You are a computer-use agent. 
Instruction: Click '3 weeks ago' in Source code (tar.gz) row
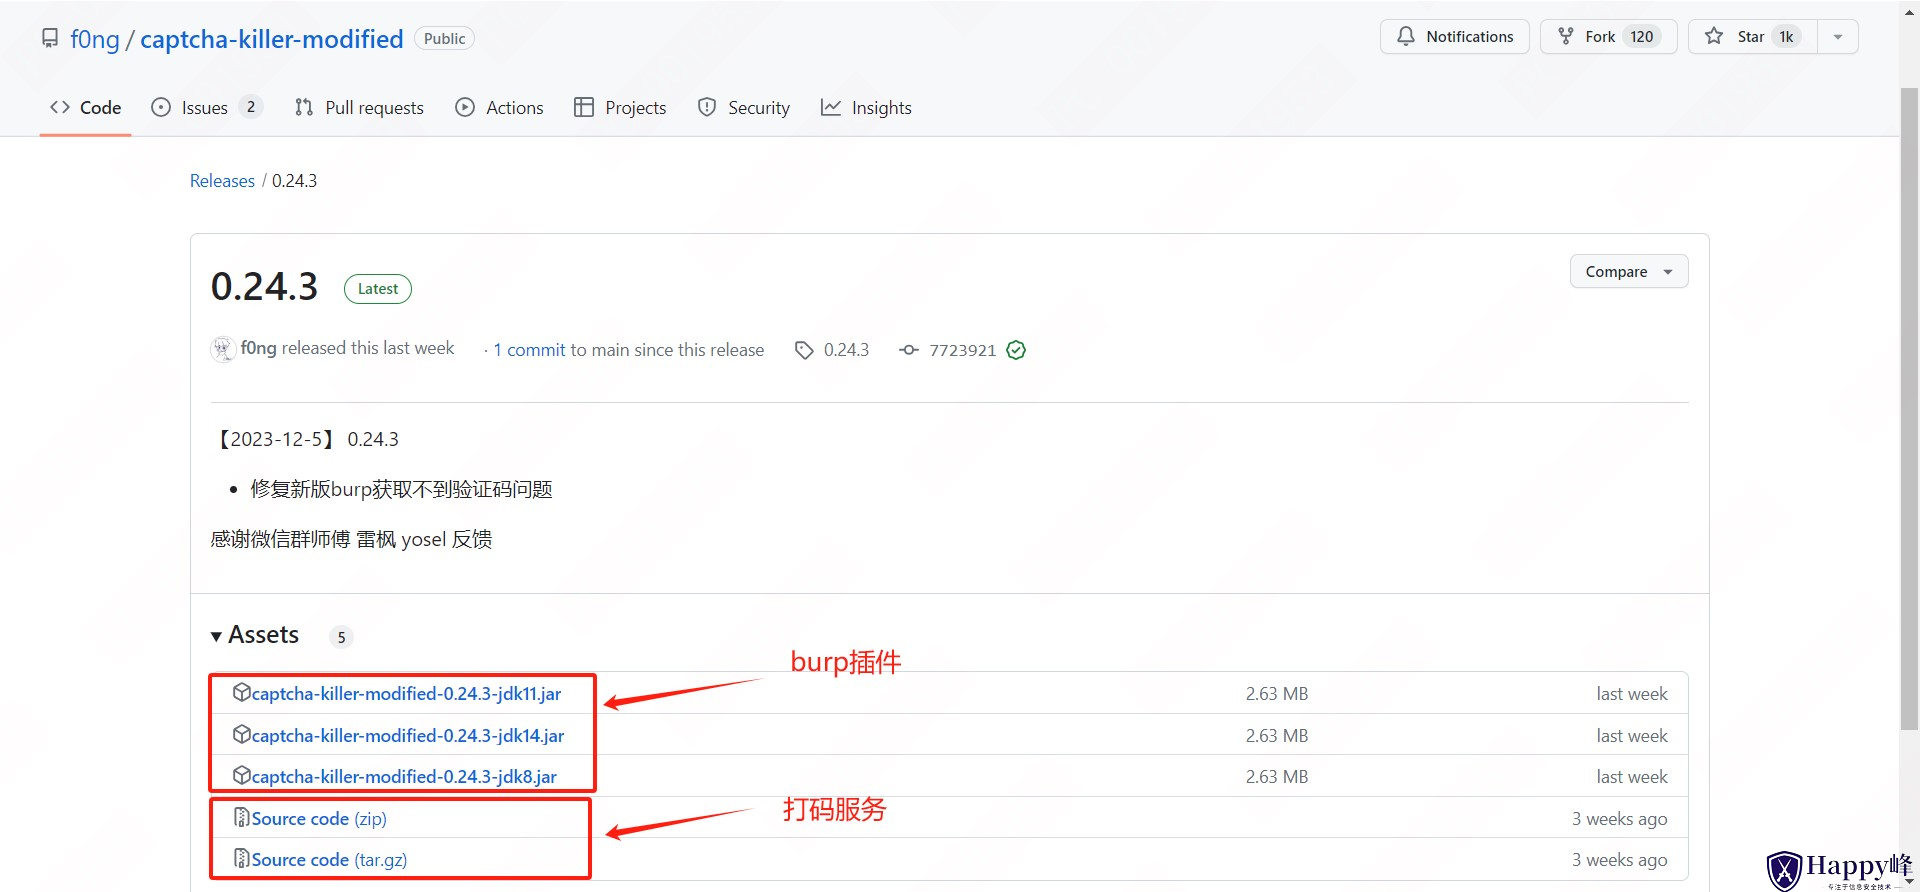1620,859
